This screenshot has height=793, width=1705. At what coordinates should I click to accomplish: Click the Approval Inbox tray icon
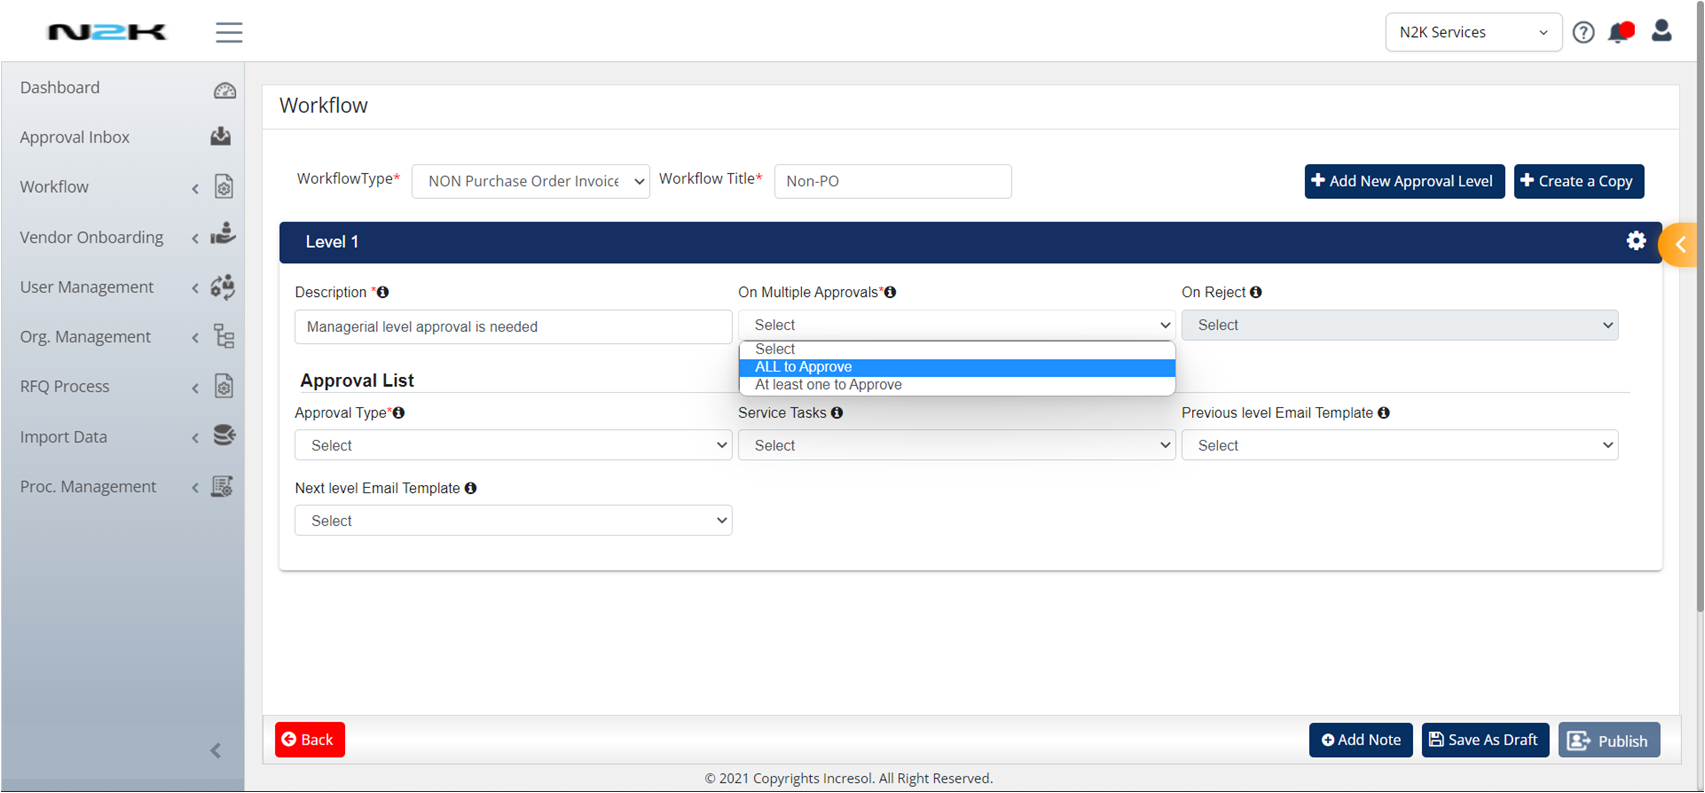221,136
